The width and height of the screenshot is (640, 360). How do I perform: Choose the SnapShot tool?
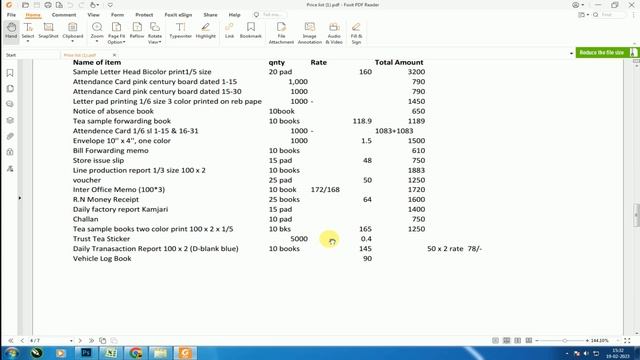(48, 31)
